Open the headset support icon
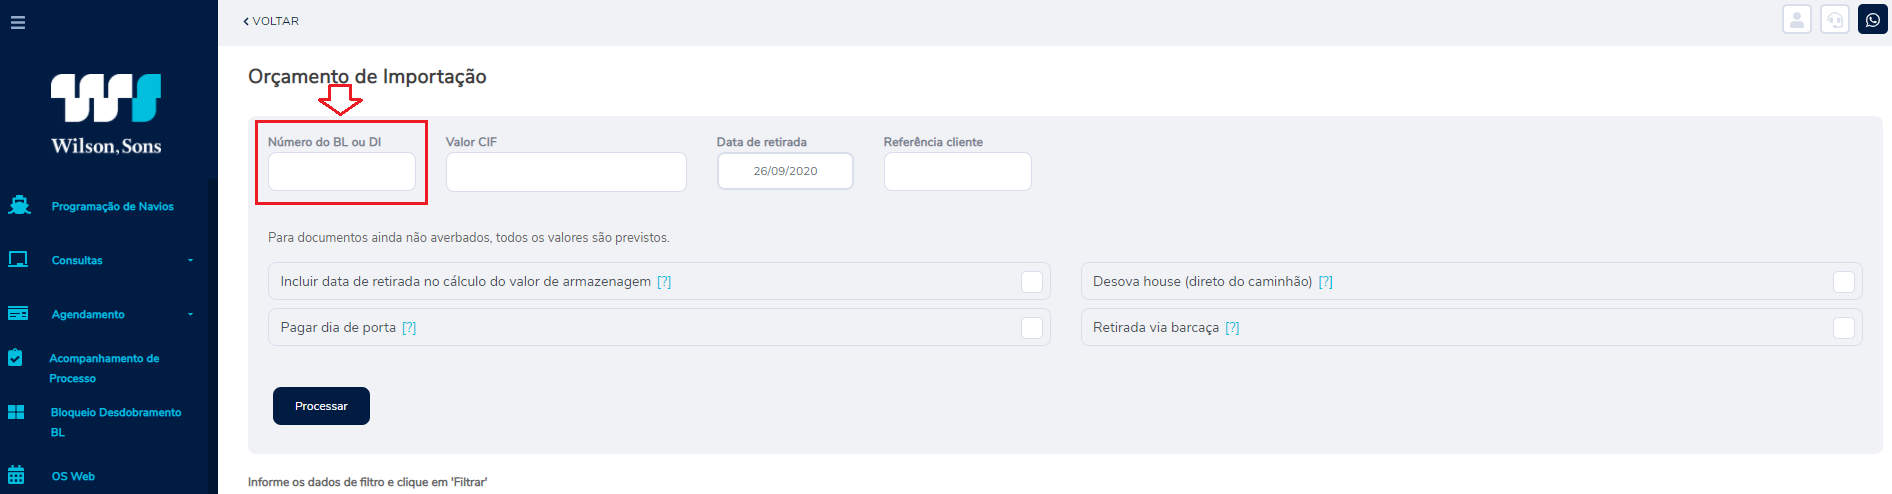 pos(1835,19)
